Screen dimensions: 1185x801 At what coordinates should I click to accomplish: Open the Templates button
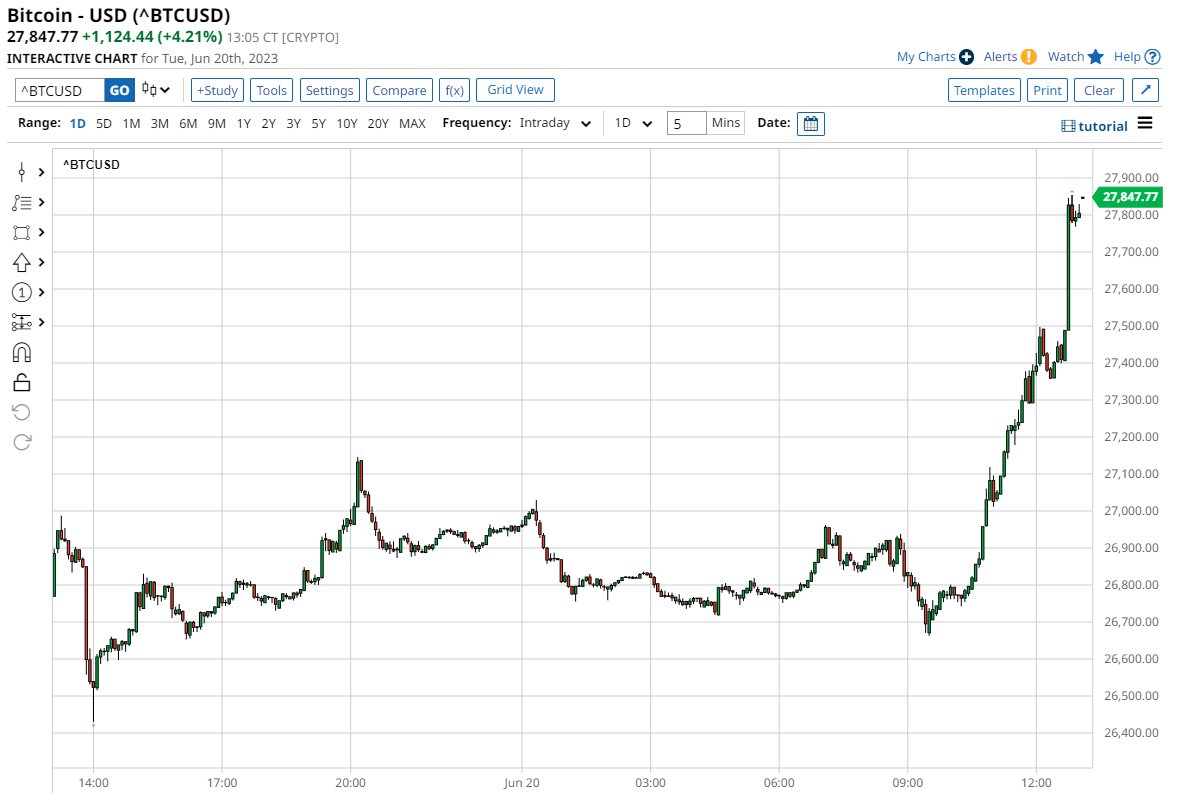click(x=984, y=90)
